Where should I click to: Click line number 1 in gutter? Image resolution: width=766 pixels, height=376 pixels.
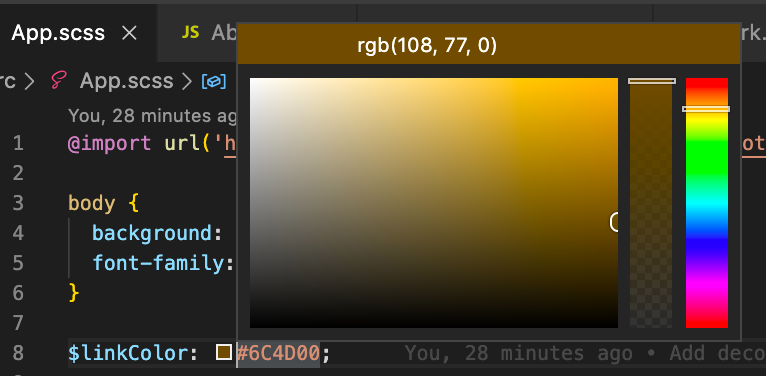[x=18, y=144]
